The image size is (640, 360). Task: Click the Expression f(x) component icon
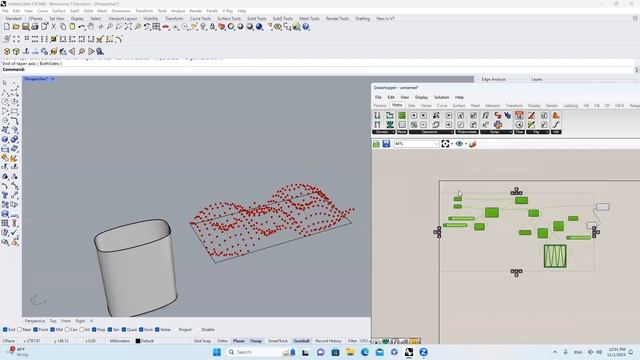[x=485, y=116]
